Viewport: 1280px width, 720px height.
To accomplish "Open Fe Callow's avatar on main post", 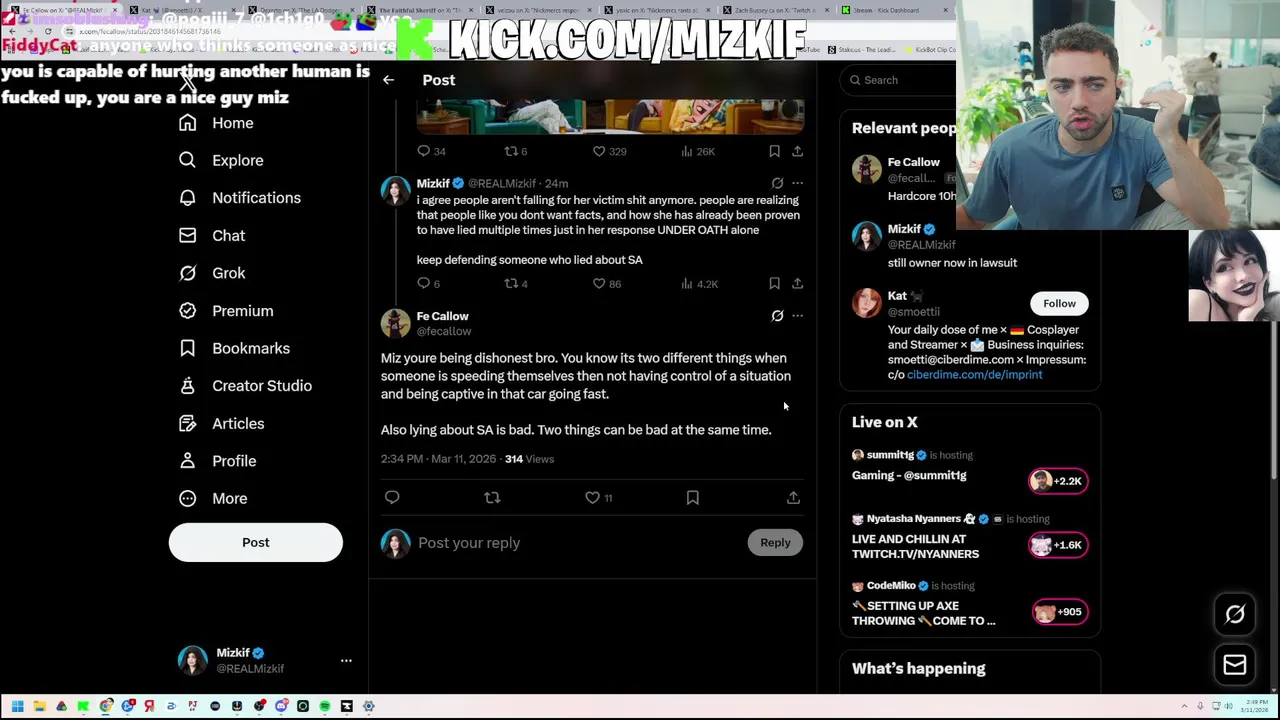I will tap(395, 323).
